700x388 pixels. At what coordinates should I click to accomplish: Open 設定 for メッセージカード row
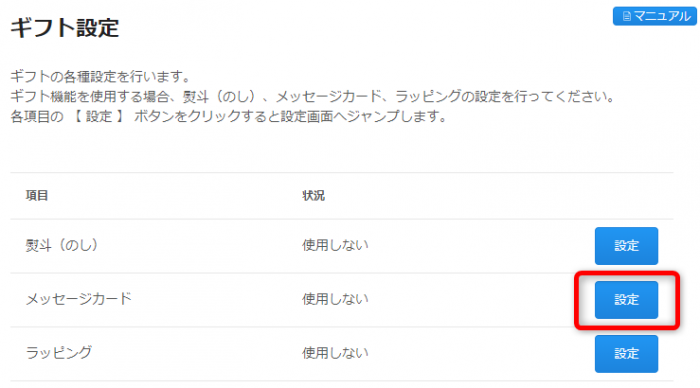[626, 300]
